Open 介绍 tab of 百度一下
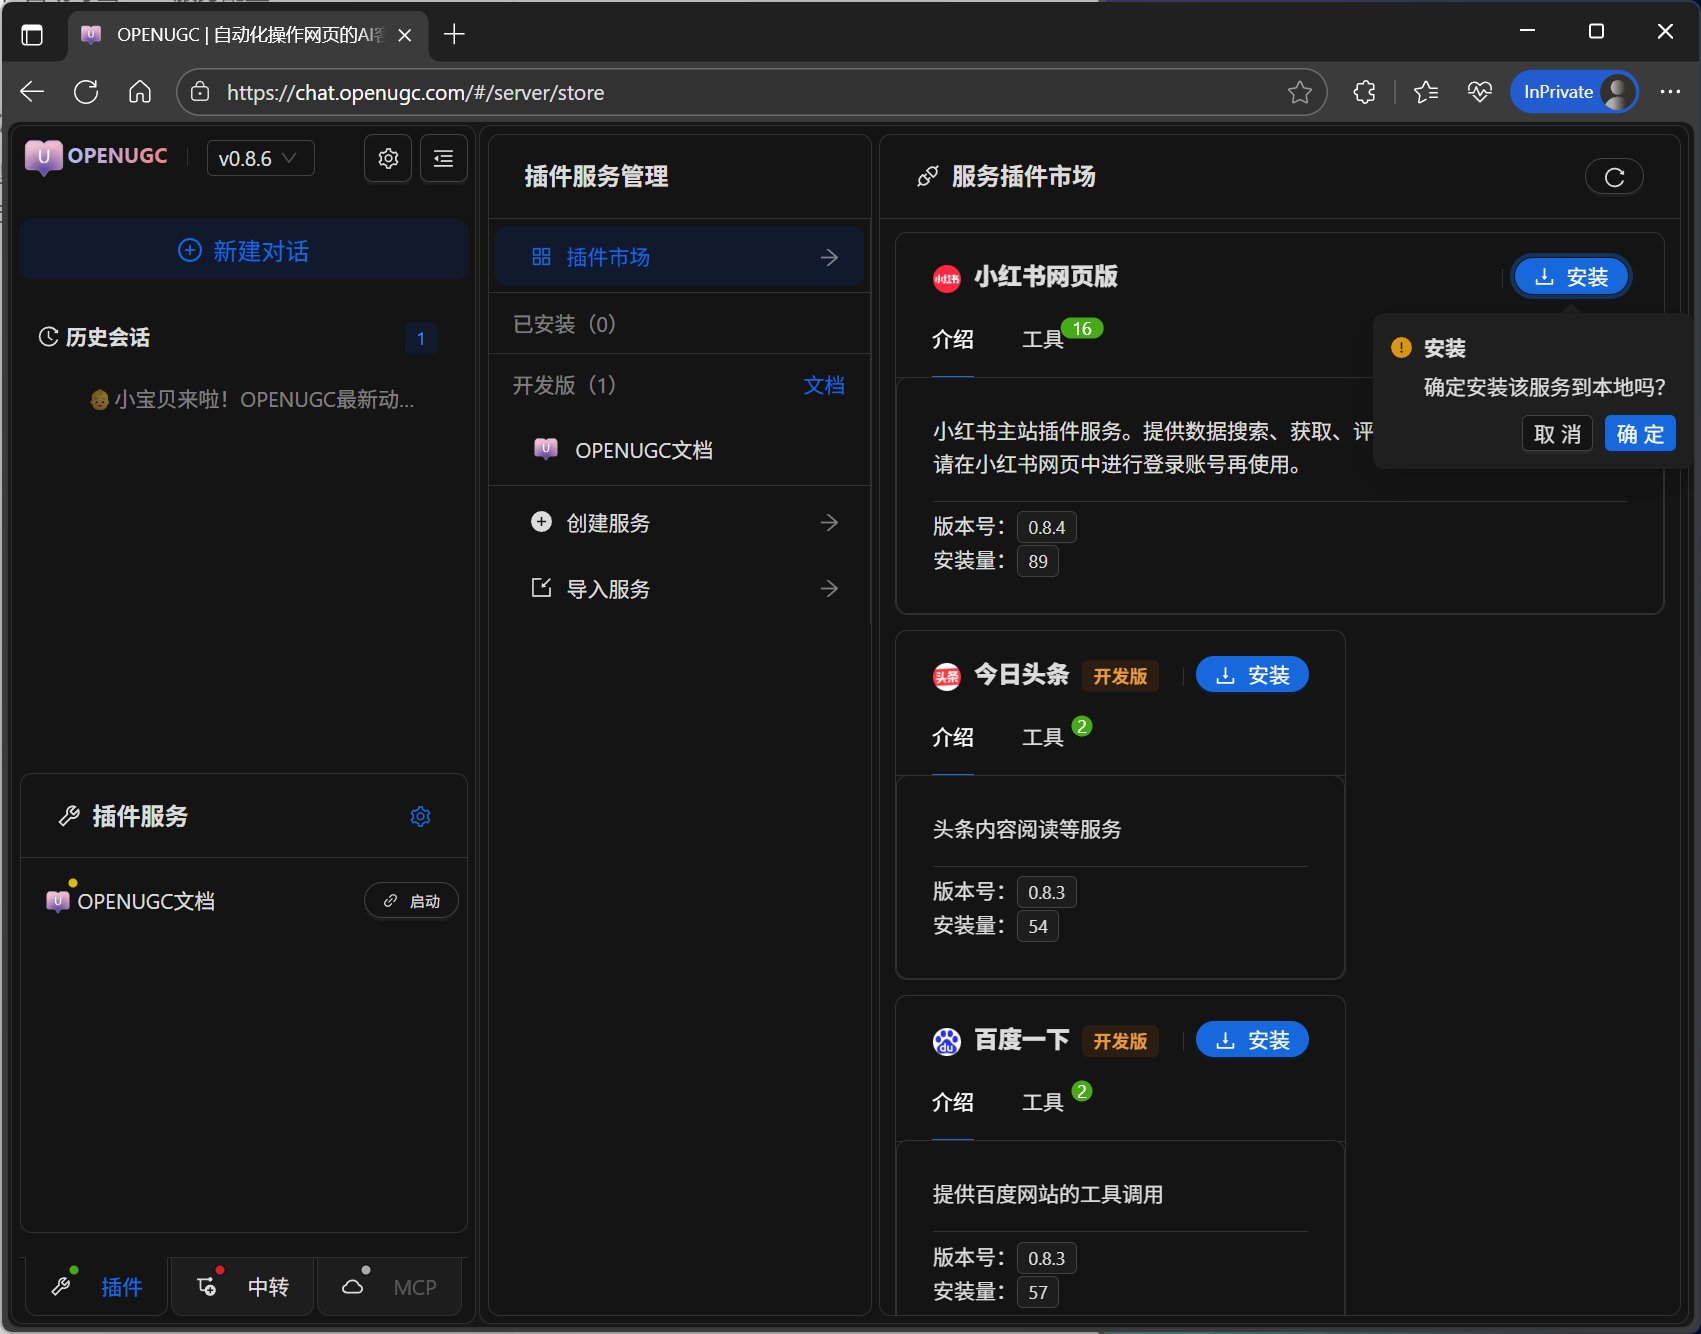This screenshot has height=1334, width=1701. tap(953, 1102)
